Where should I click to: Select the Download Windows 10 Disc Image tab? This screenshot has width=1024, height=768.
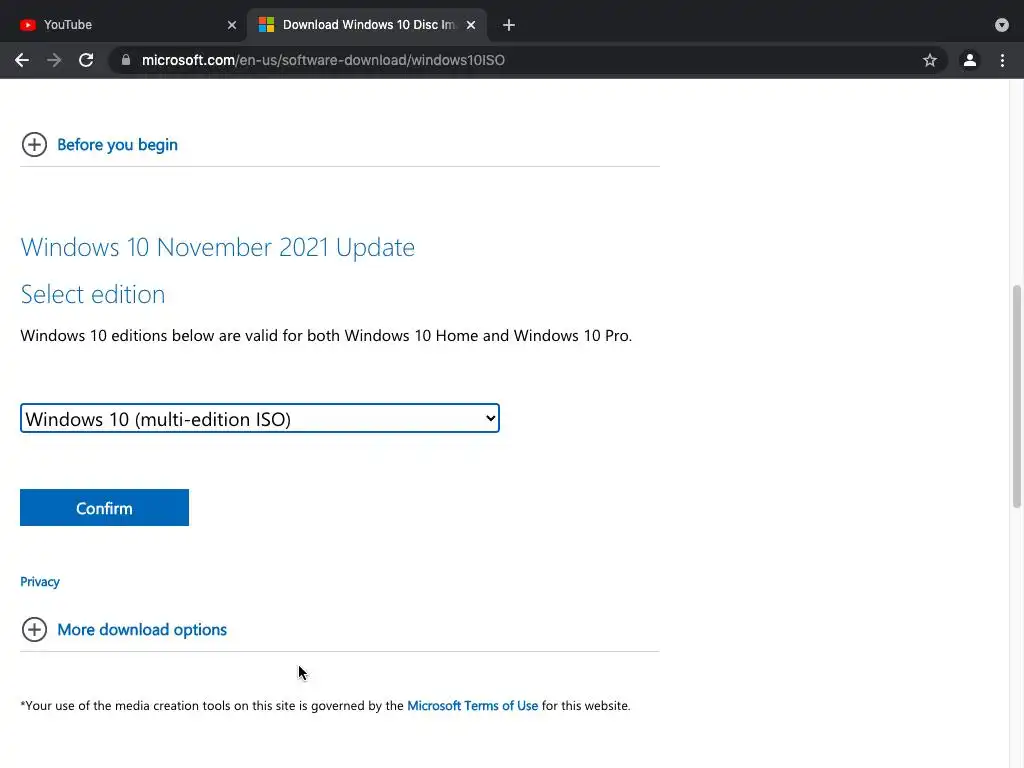click(x=367, y=25)
